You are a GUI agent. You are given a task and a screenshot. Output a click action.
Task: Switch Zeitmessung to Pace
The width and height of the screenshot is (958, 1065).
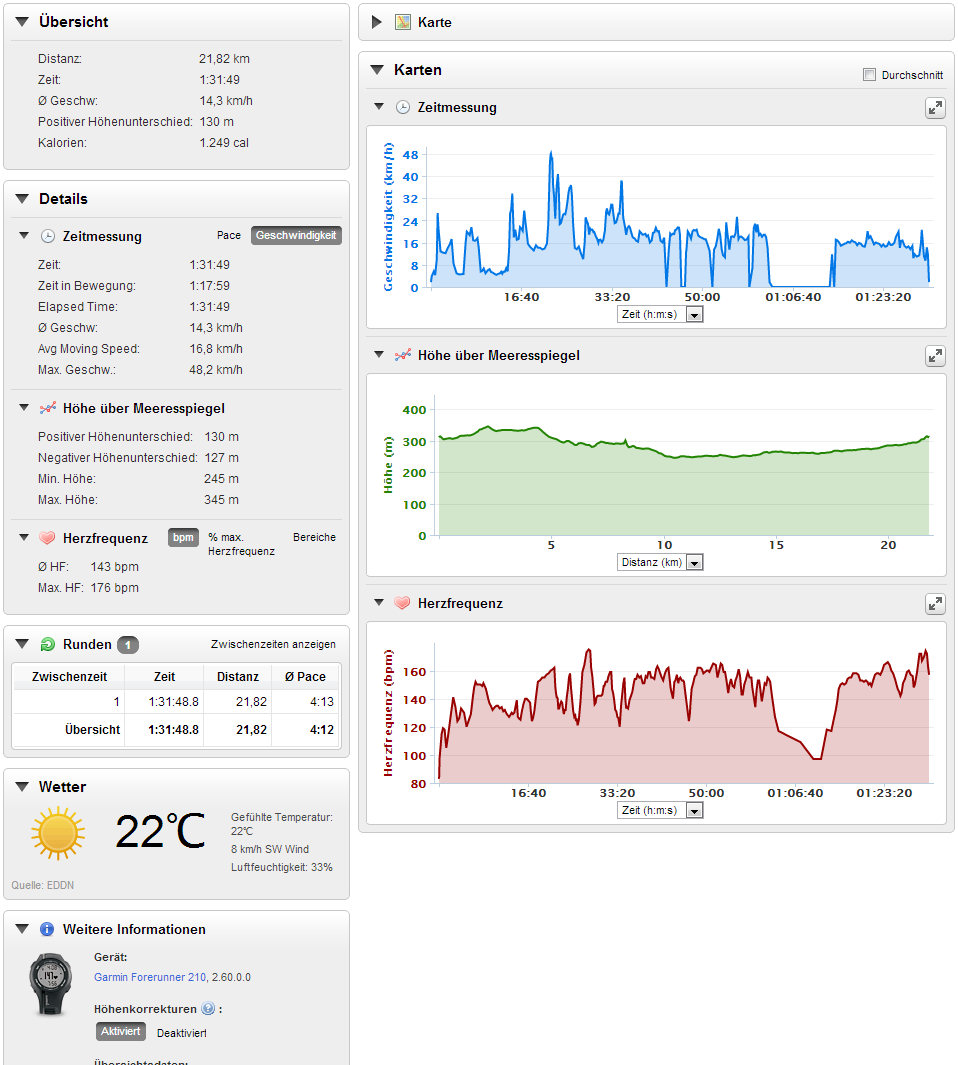click(x=229, y=236)
